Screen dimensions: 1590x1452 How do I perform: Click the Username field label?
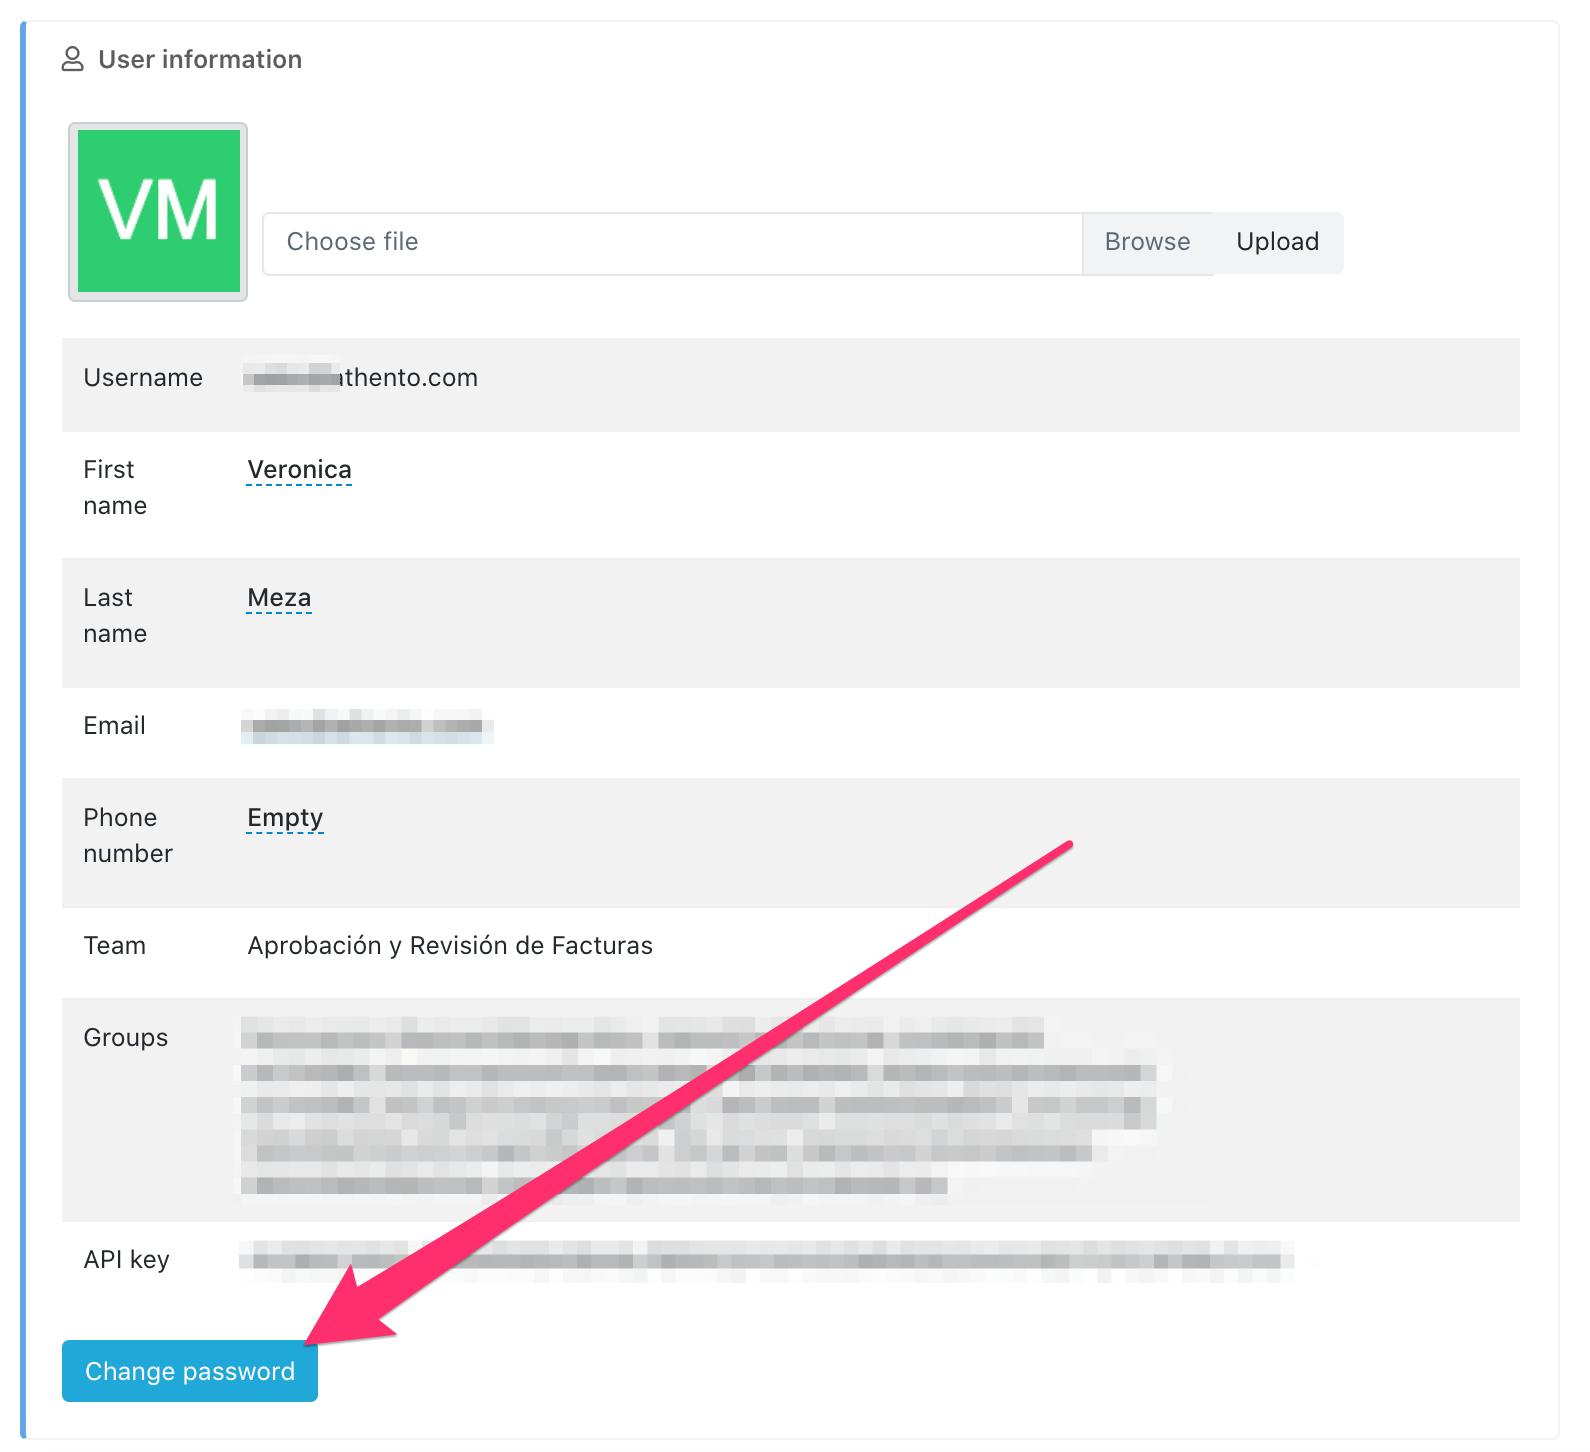coord(143,378)
